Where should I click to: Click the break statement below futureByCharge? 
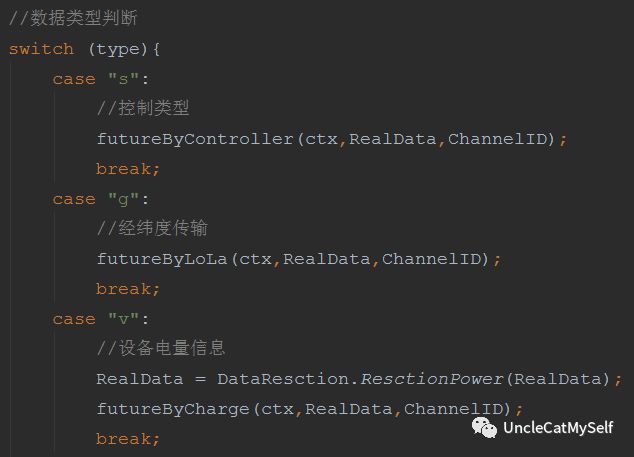[126, 439]
